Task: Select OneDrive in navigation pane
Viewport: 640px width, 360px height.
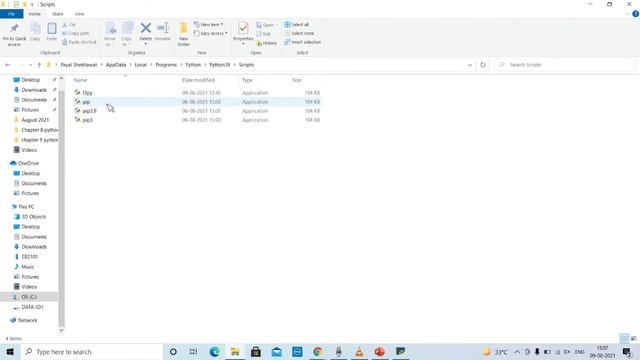Action: tap(28, 163)
